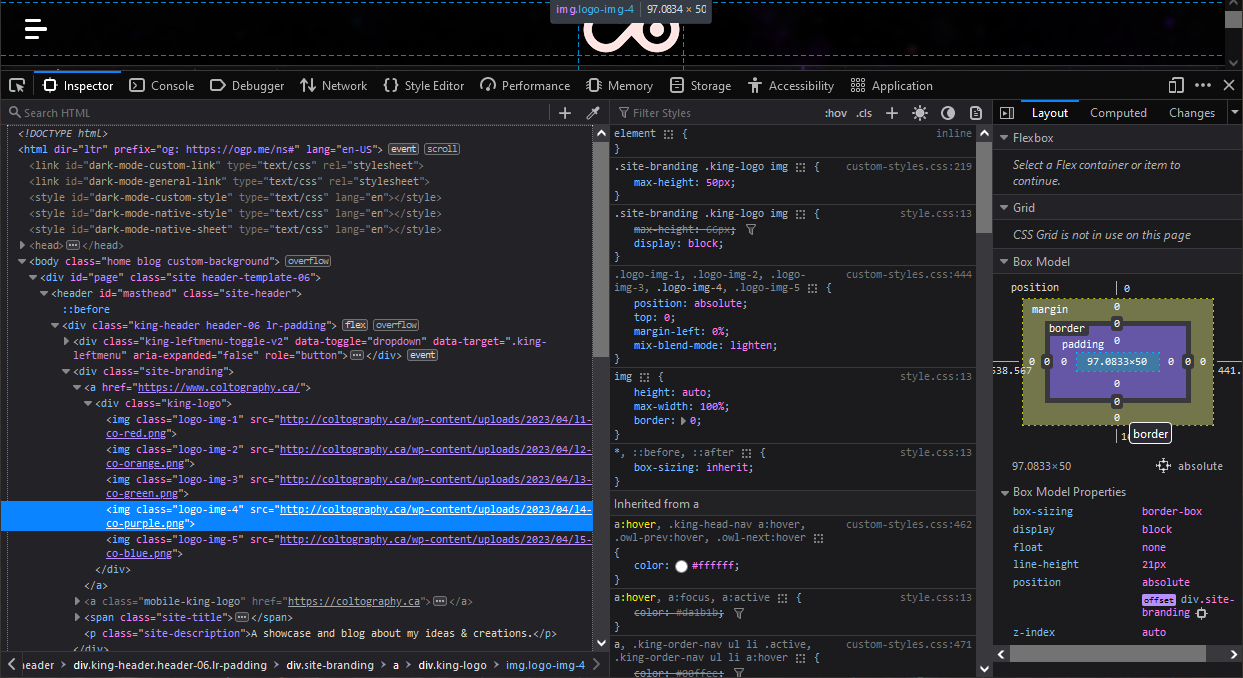Toggle light color scheme simulation
Viewport: 1243px width, 678px height.
[920, 113]
